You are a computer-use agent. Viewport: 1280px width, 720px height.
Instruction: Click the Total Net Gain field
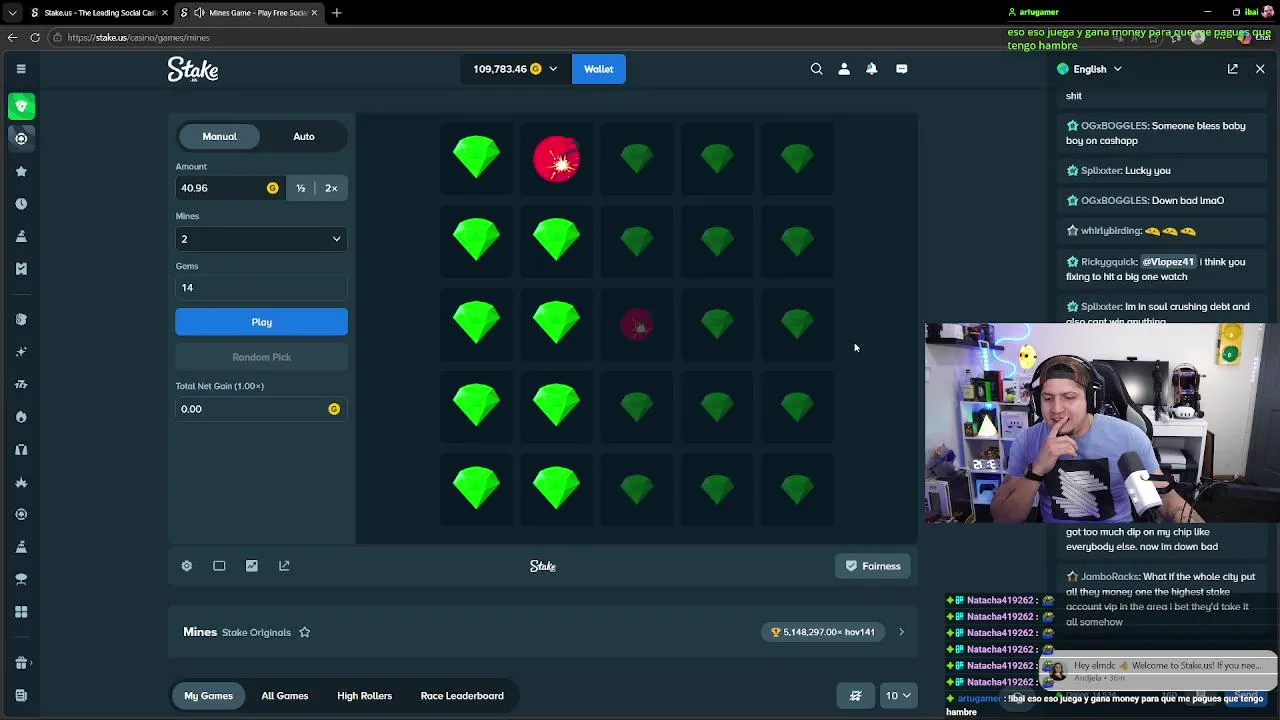coord(261,409)
